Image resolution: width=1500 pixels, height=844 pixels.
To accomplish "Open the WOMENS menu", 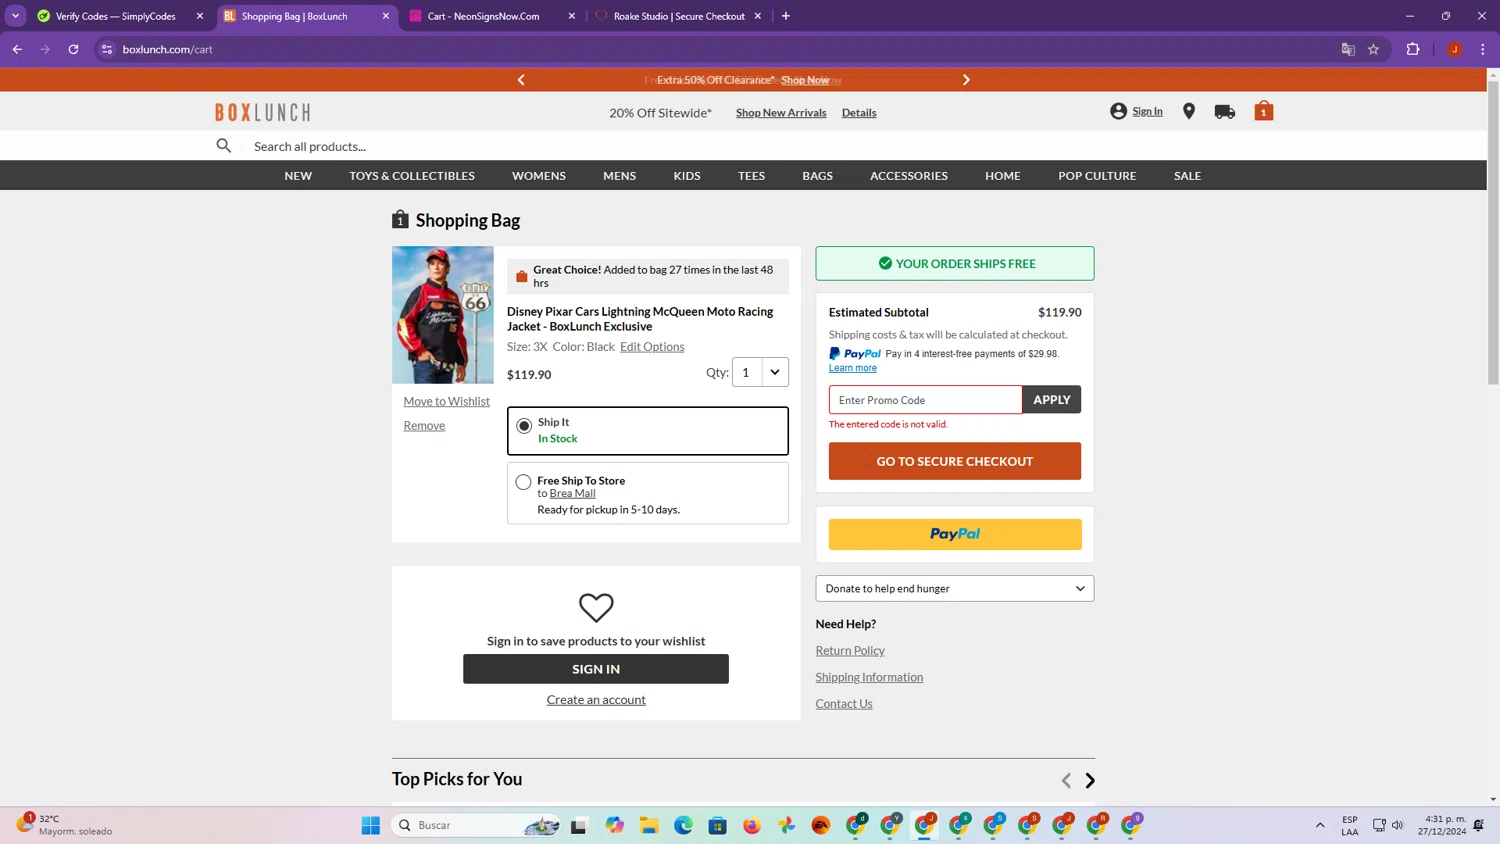I will [539, 176].
